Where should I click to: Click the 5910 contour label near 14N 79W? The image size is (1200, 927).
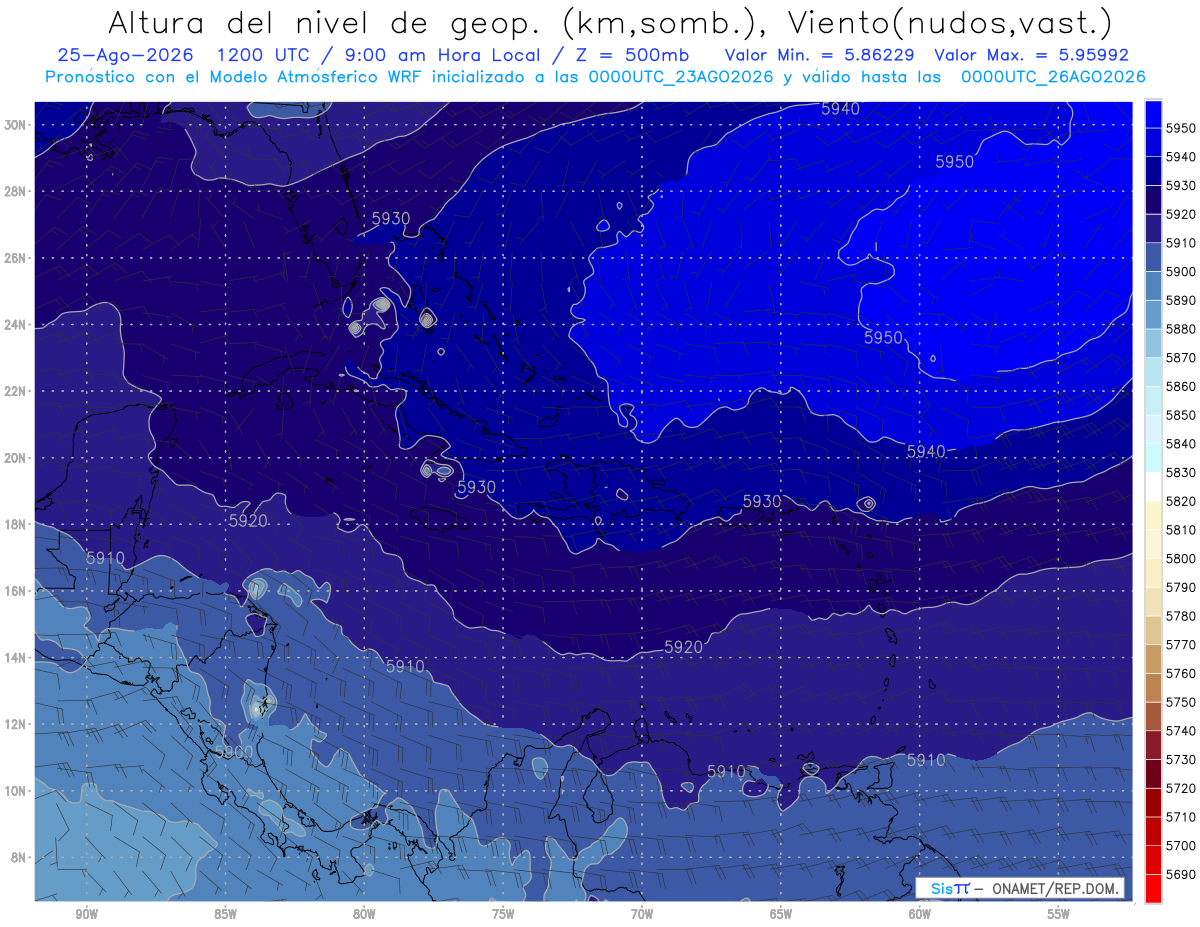tap(405, 666)
